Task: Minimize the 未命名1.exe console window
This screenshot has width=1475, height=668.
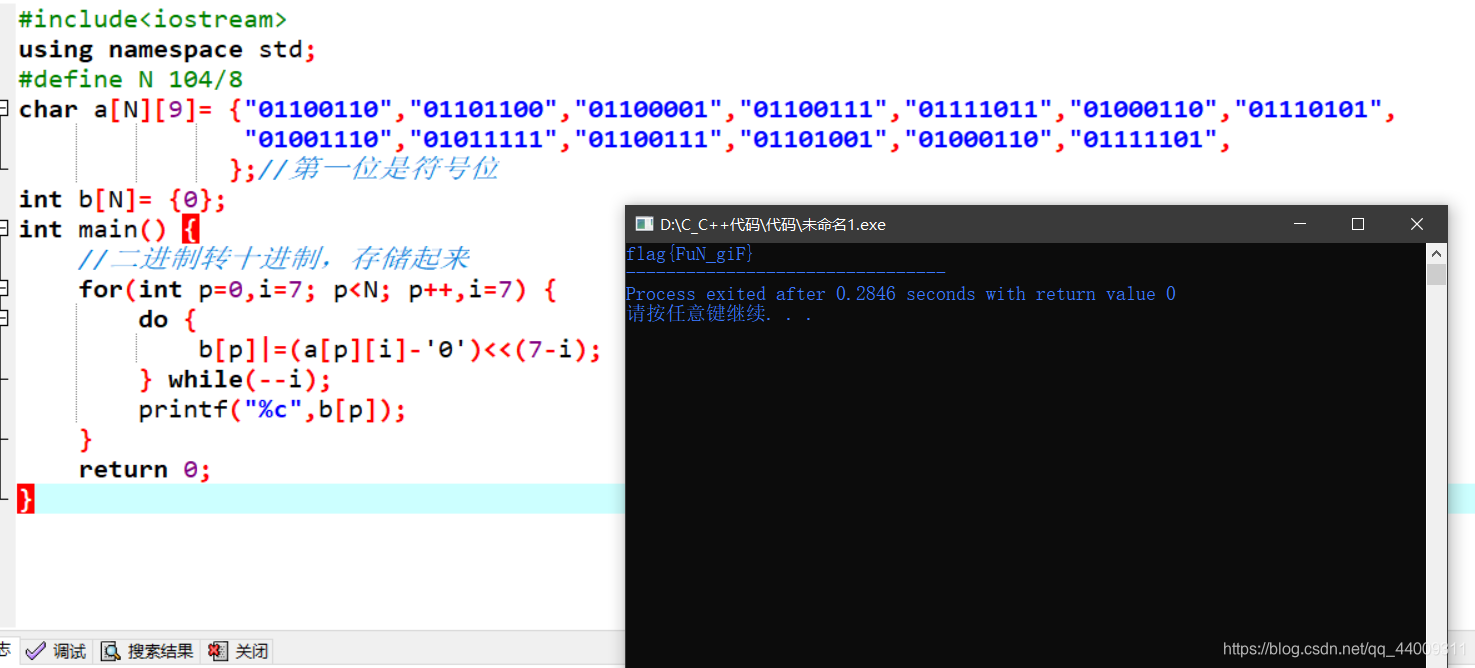Action: click(1298, 224)
